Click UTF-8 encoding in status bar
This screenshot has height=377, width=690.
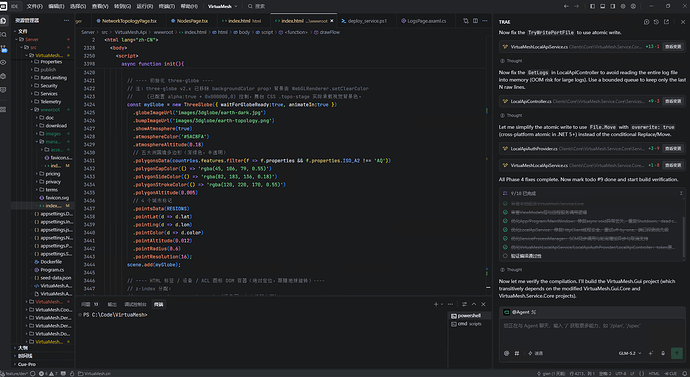[x=620, y=373]
